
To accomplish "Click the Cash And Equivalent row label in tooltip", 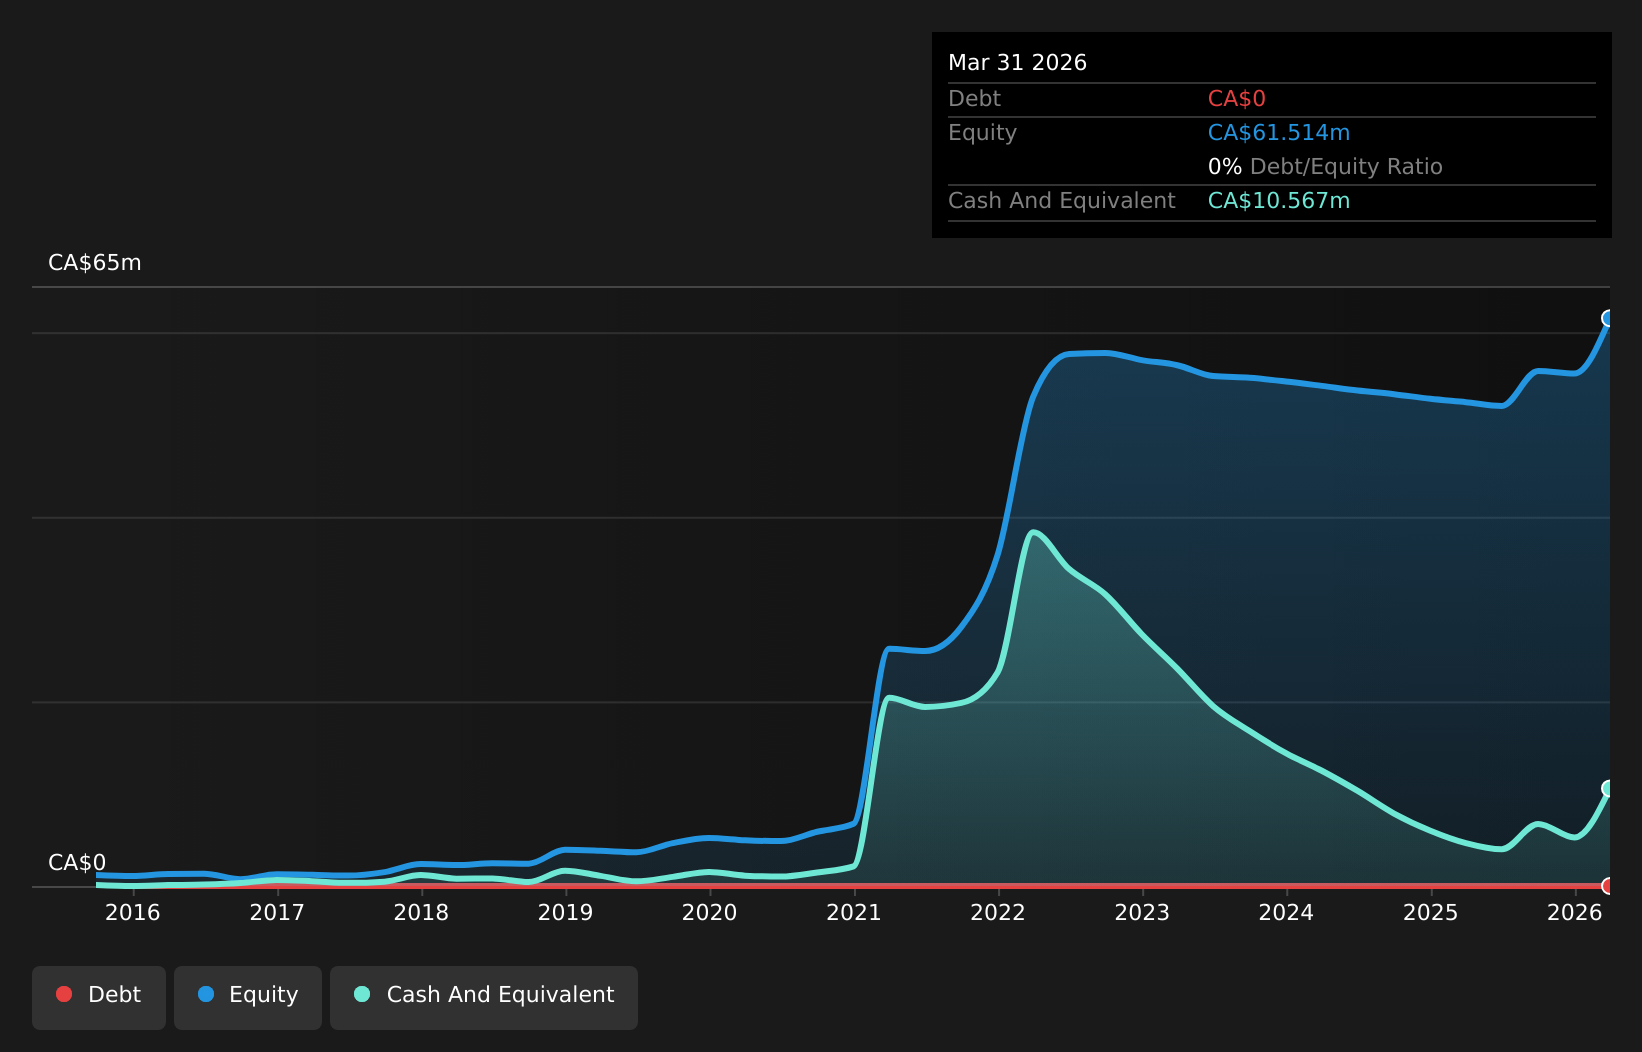I will click(1062, 201).
